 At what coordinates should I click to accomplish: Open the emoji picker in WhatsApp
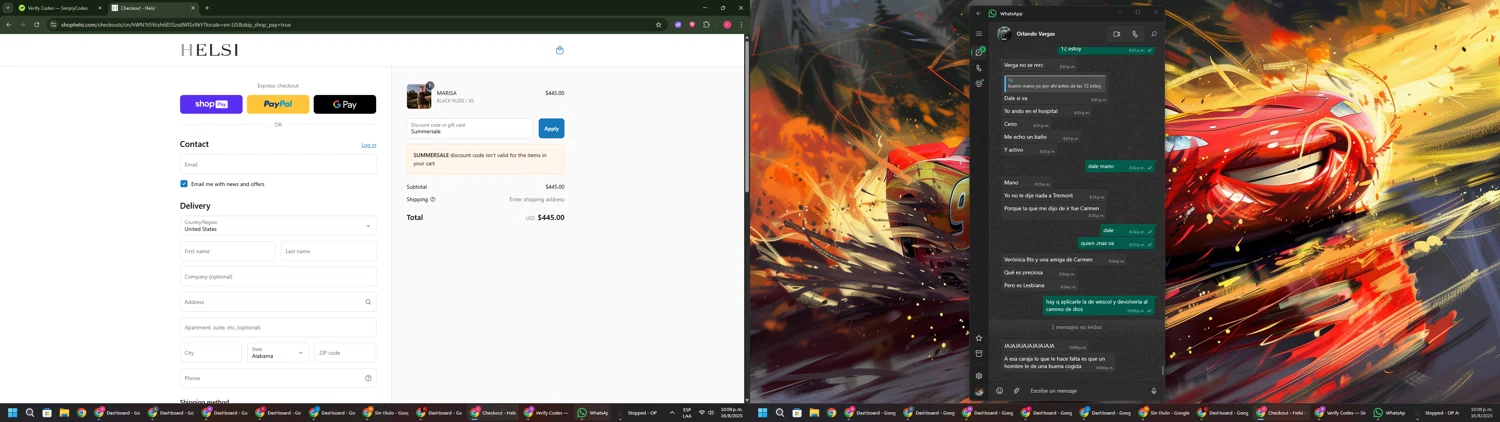[x=999, y=391]
